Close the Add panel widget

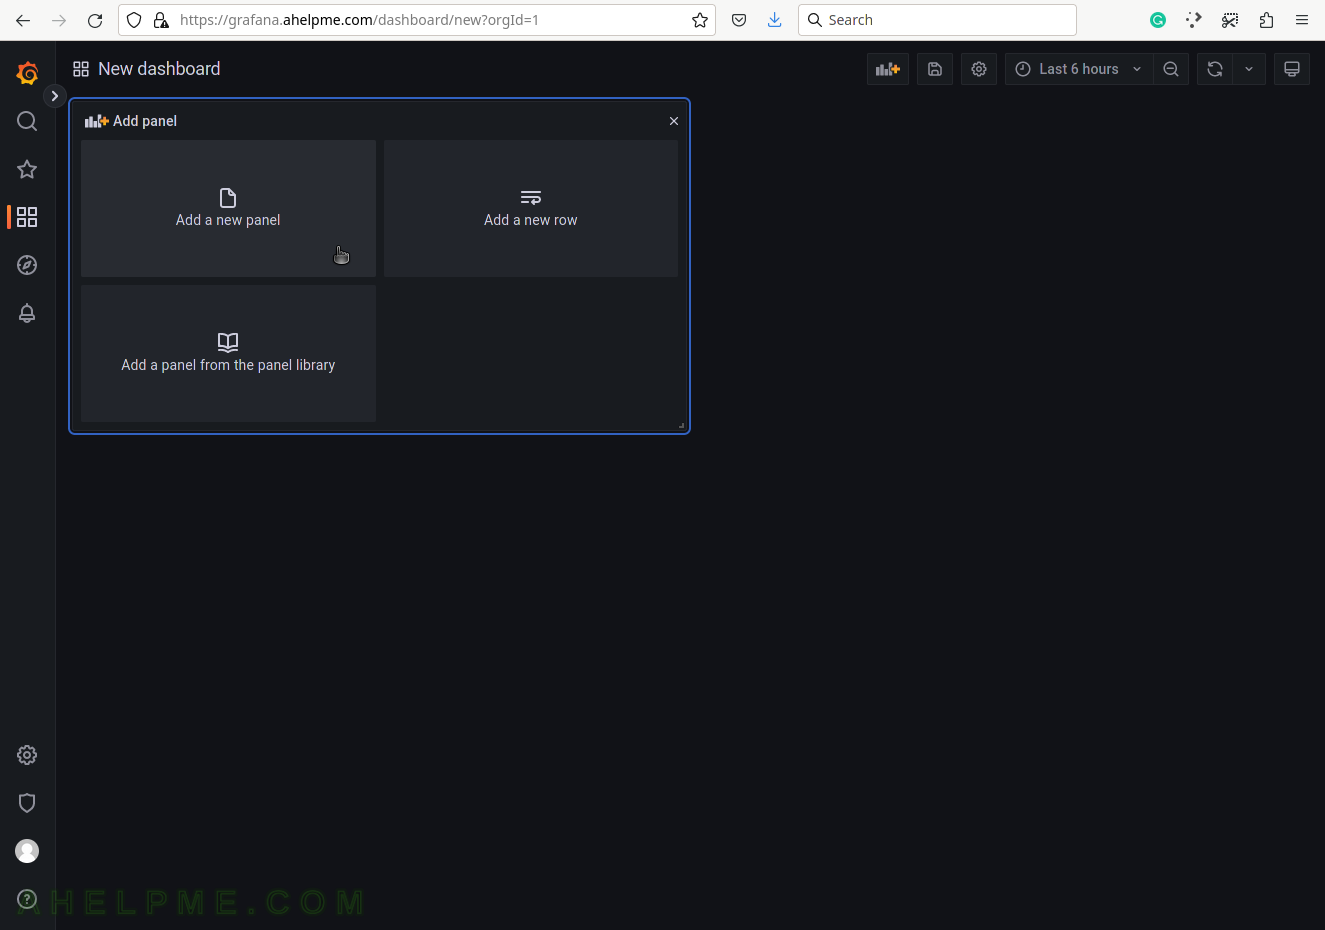pos(674,121)
